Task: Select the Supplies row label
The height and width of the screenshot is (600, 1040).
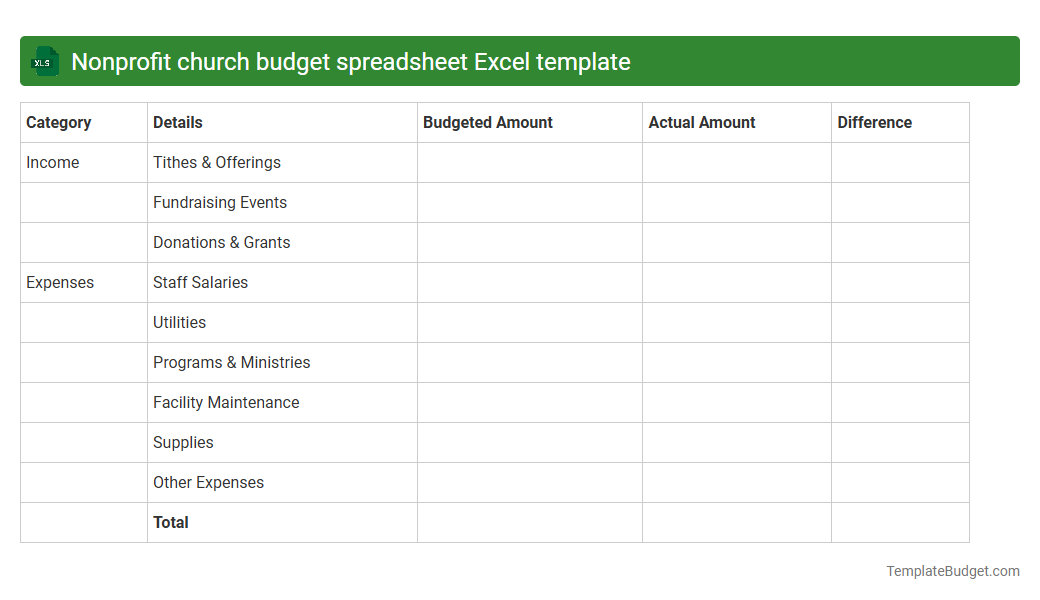Action: [x=183, y=442]
